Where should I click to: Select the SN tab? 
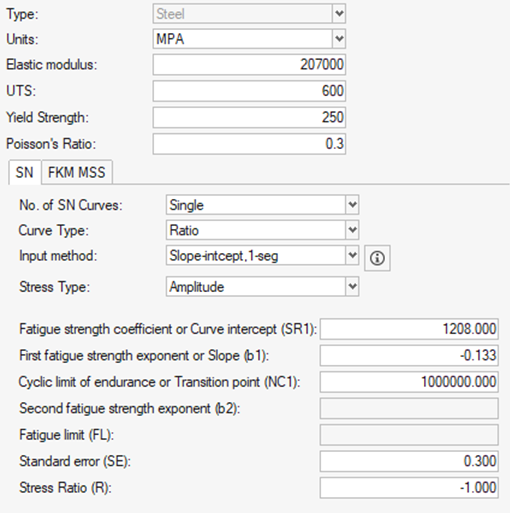[x=25, y=172]
